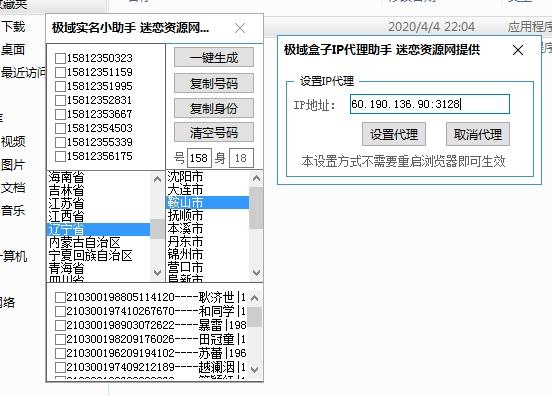Tick the checkbox for 15812355339
The image size is (552, 396).
60,143
